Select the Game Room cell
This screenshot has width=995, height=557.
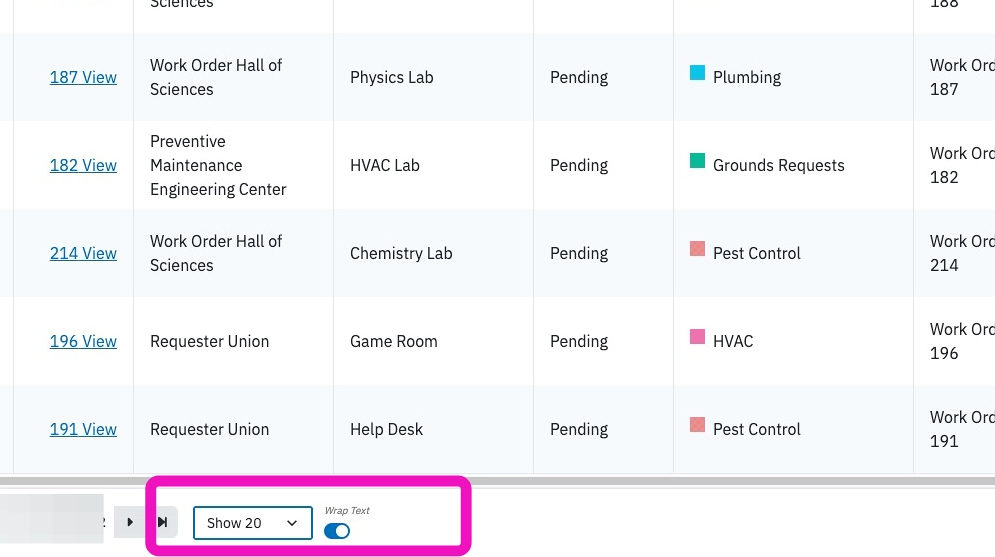(433, 341)
